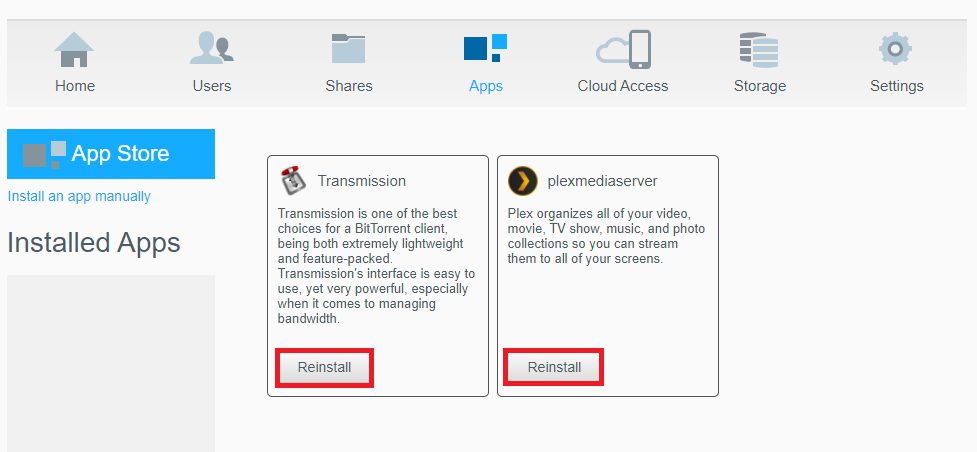
Task: Reinstall the Transmission app
Action: pyautogui.click(x=324, y=368)
